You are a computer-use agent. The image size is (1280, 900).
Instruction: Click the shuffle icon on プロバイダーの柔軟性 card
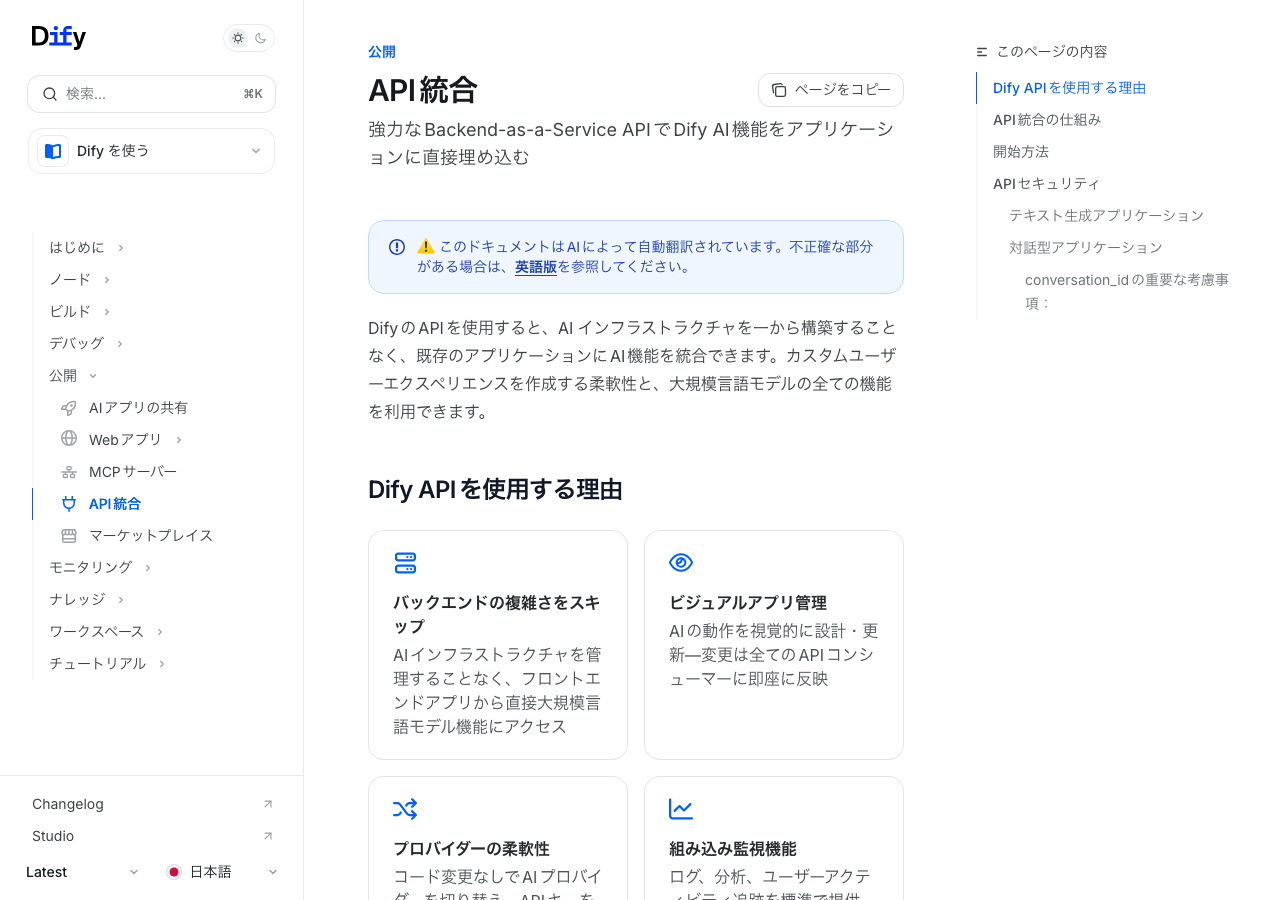[x=405, y=809]
